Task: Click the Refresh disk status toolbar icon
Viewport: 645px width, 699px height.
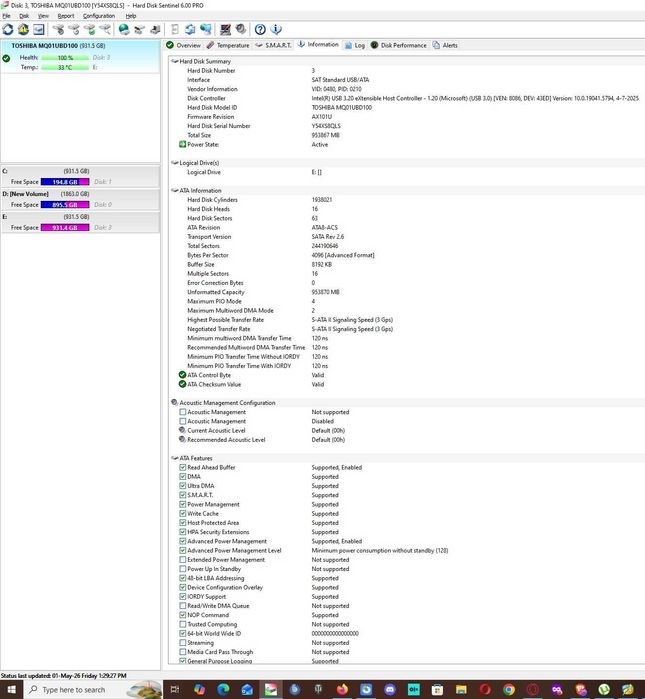Action: coord(8,29)
